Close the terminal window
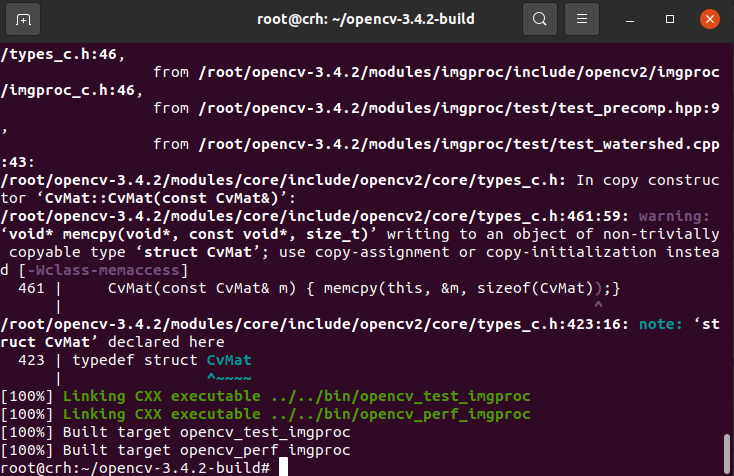Image resolution: width=734 pixels, height=476 pixels. coord(710,19)
